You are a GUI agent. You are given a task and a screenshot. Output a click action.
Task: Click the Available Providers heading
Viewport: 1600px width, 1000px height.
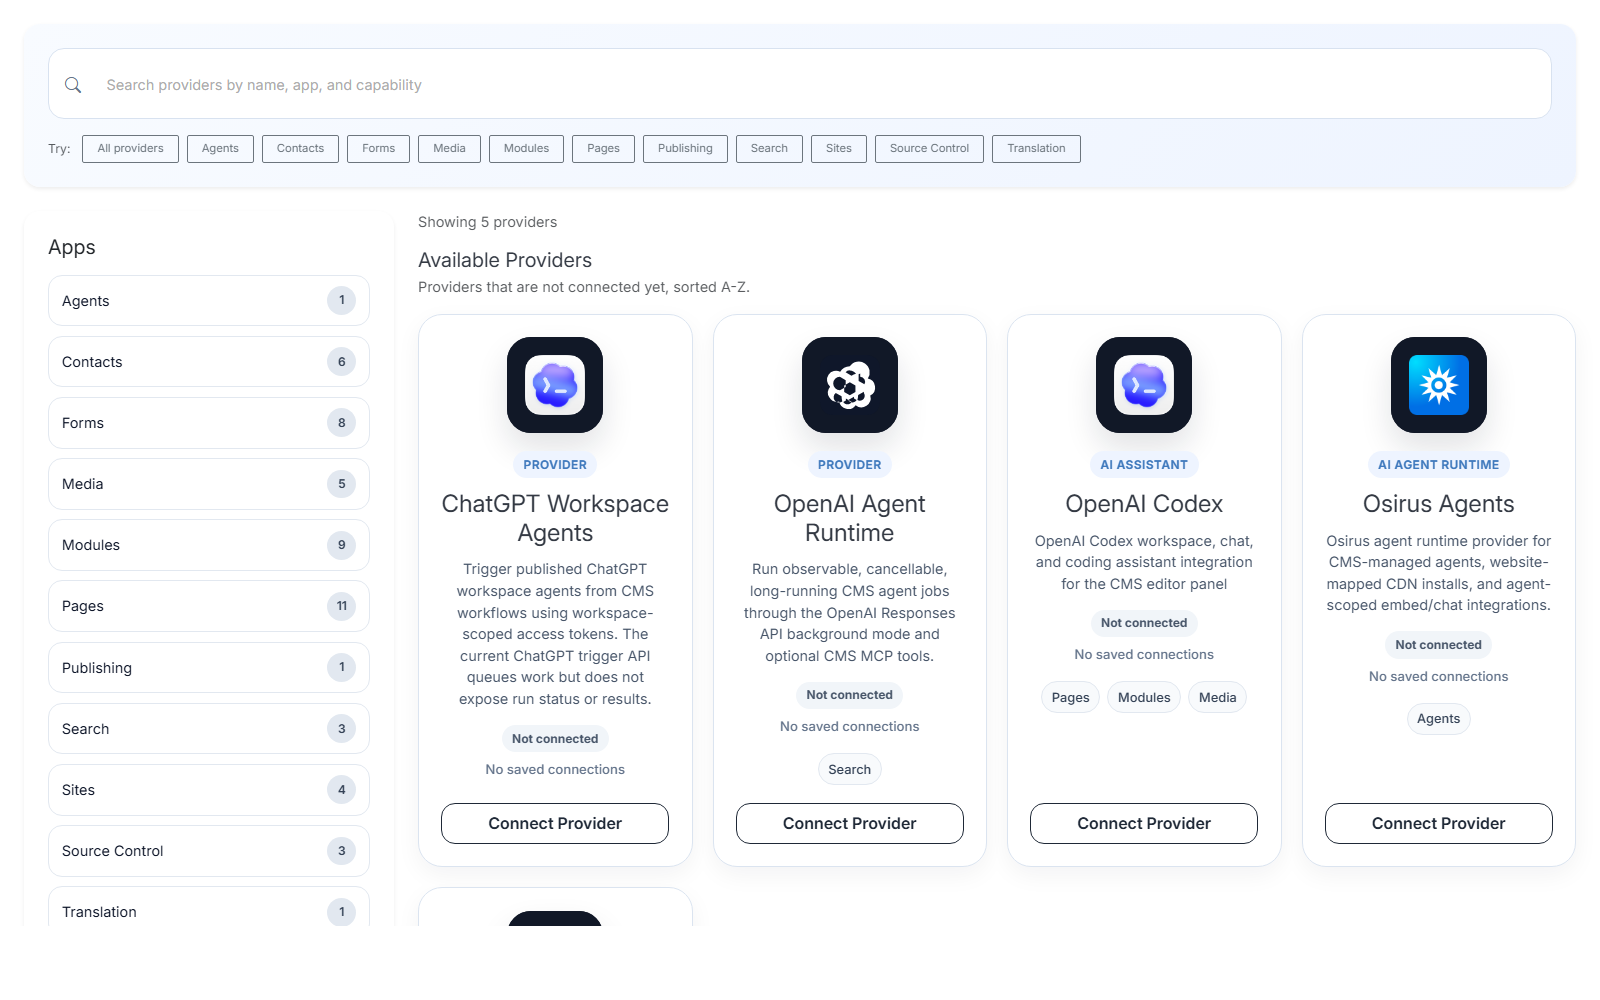[505, 260]
